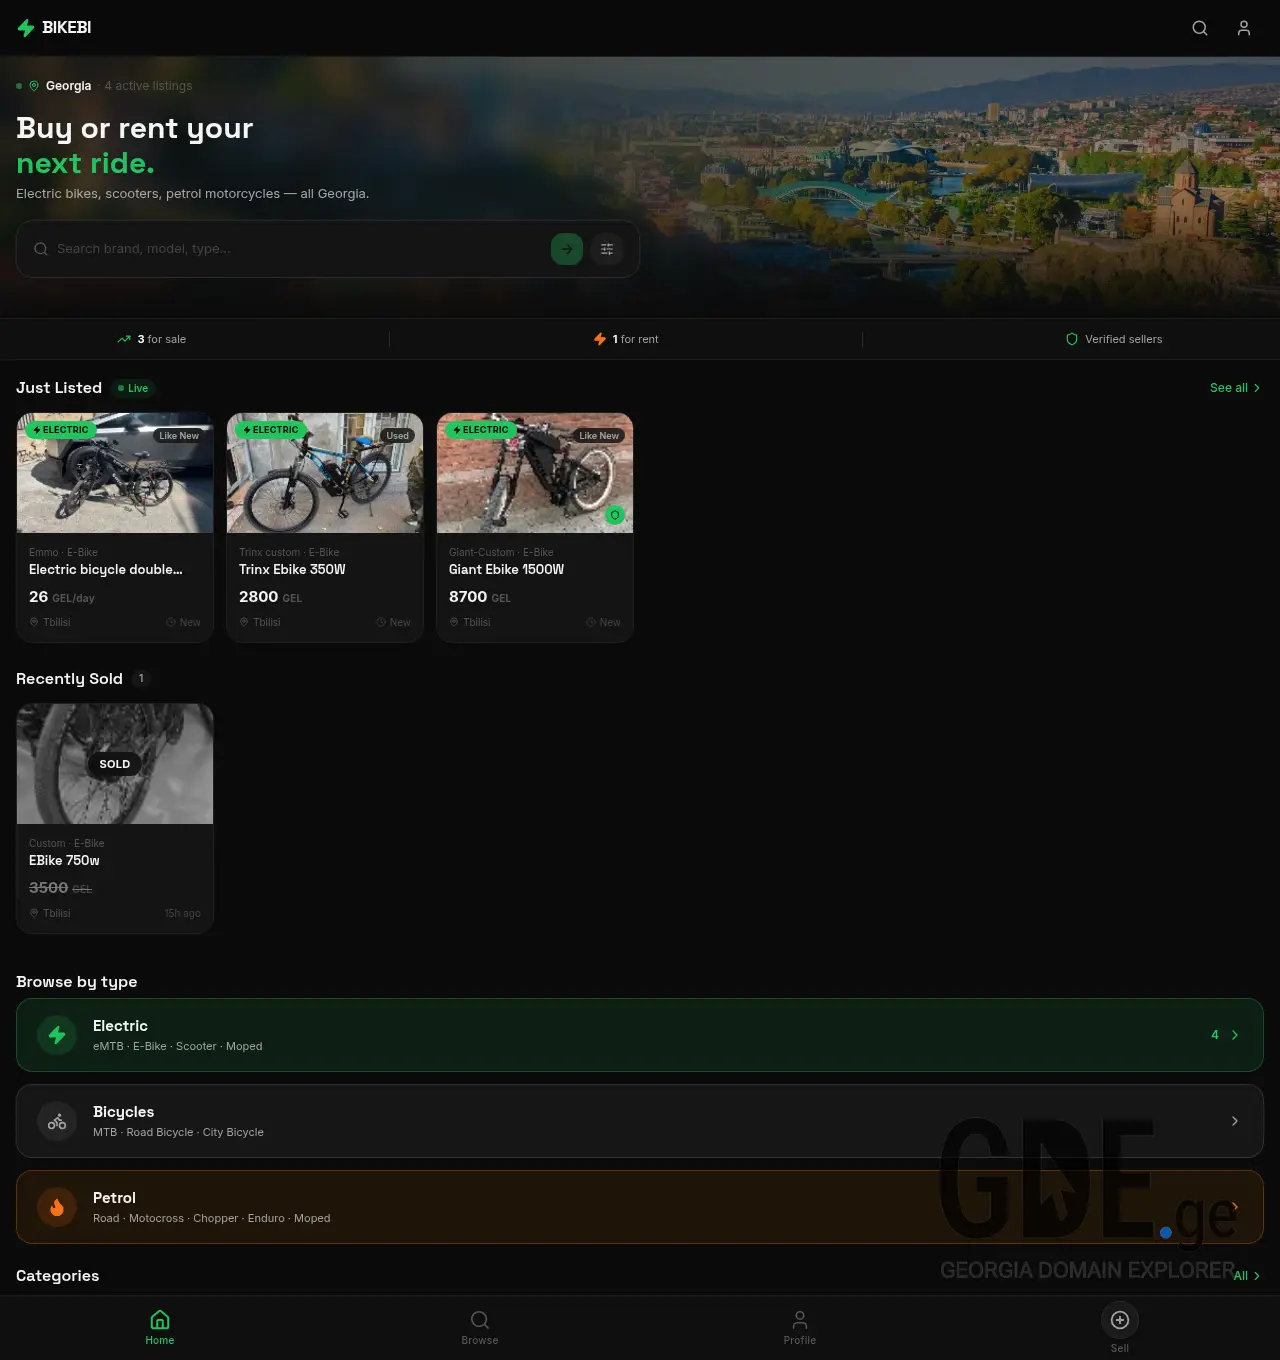Open account via header user icon

(1244, 28)
